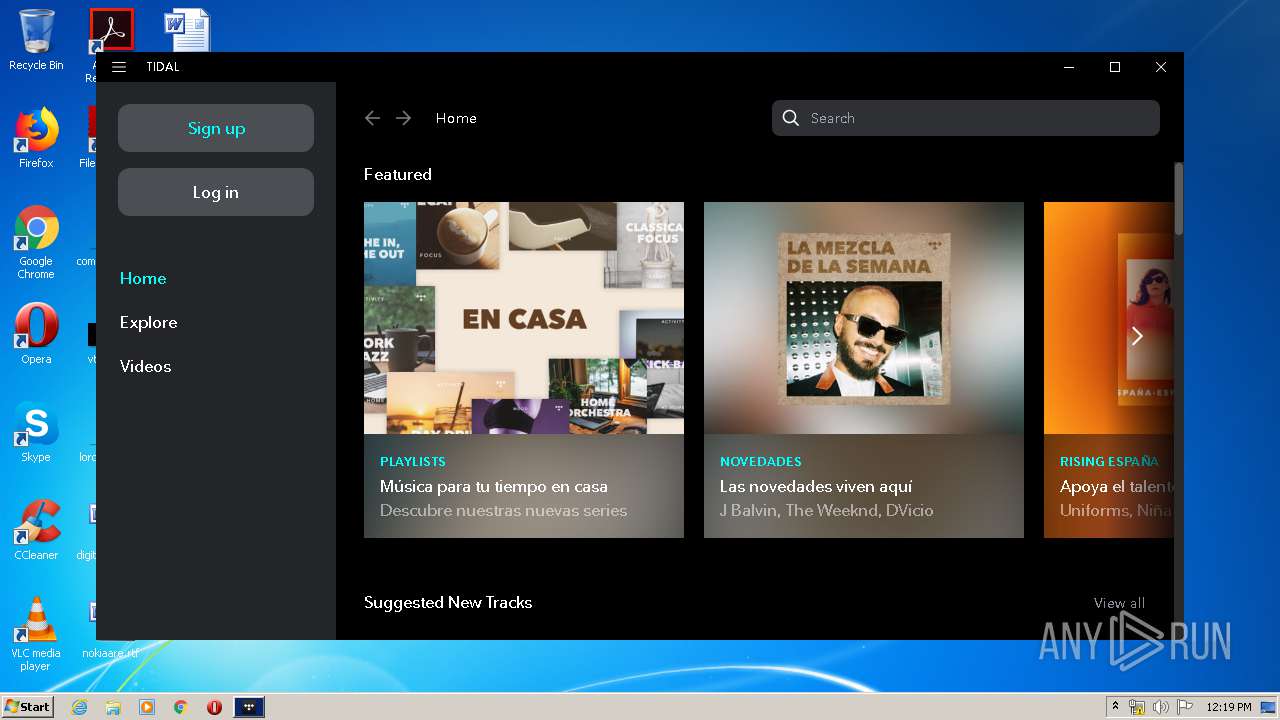Open 'Música para tu tiempo en casa' title

pos(494,487)
